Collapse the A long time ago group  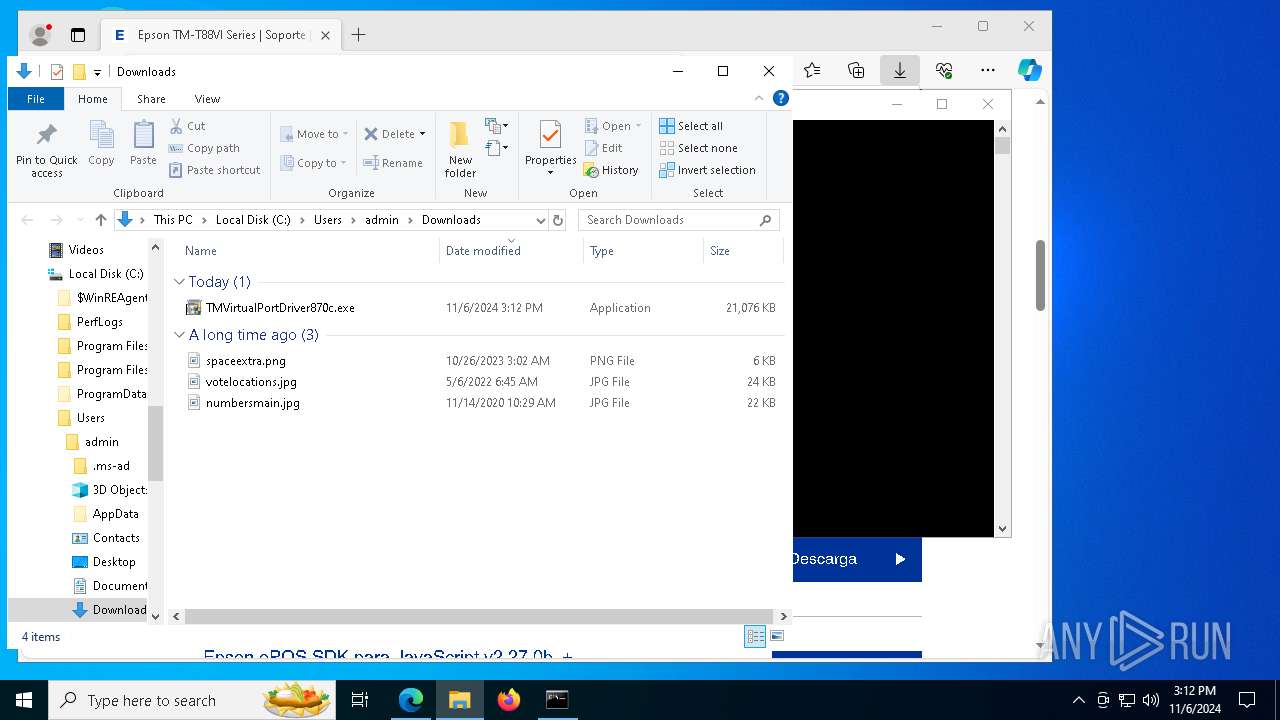pos(179,335)
